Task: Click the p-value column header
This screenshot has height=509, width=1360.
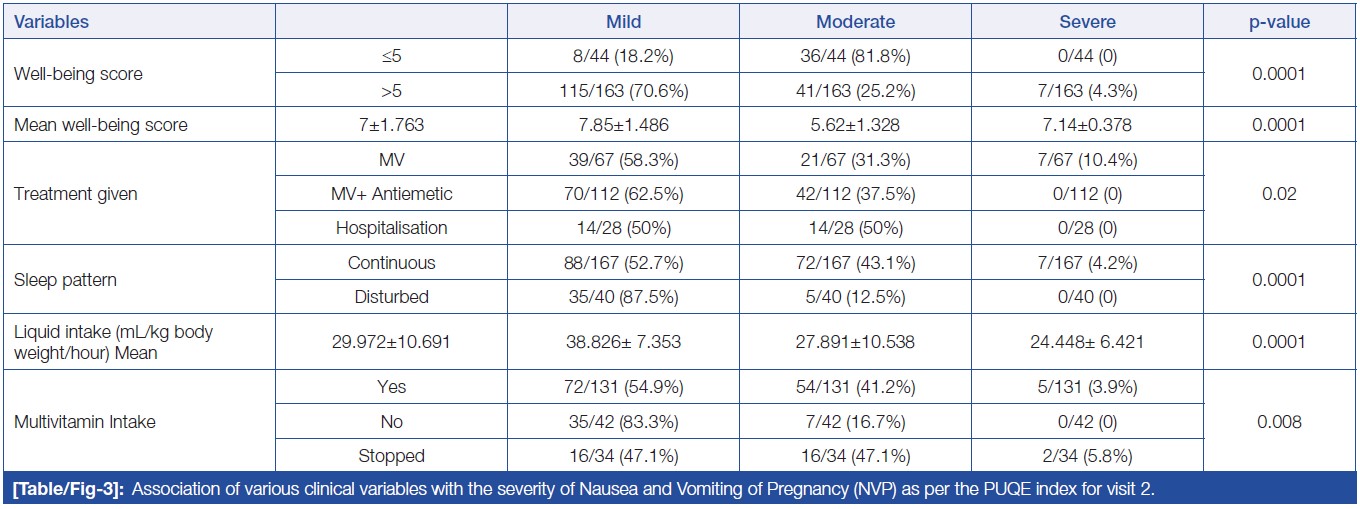Action: pyautogui.click(x=1281, y=21)
